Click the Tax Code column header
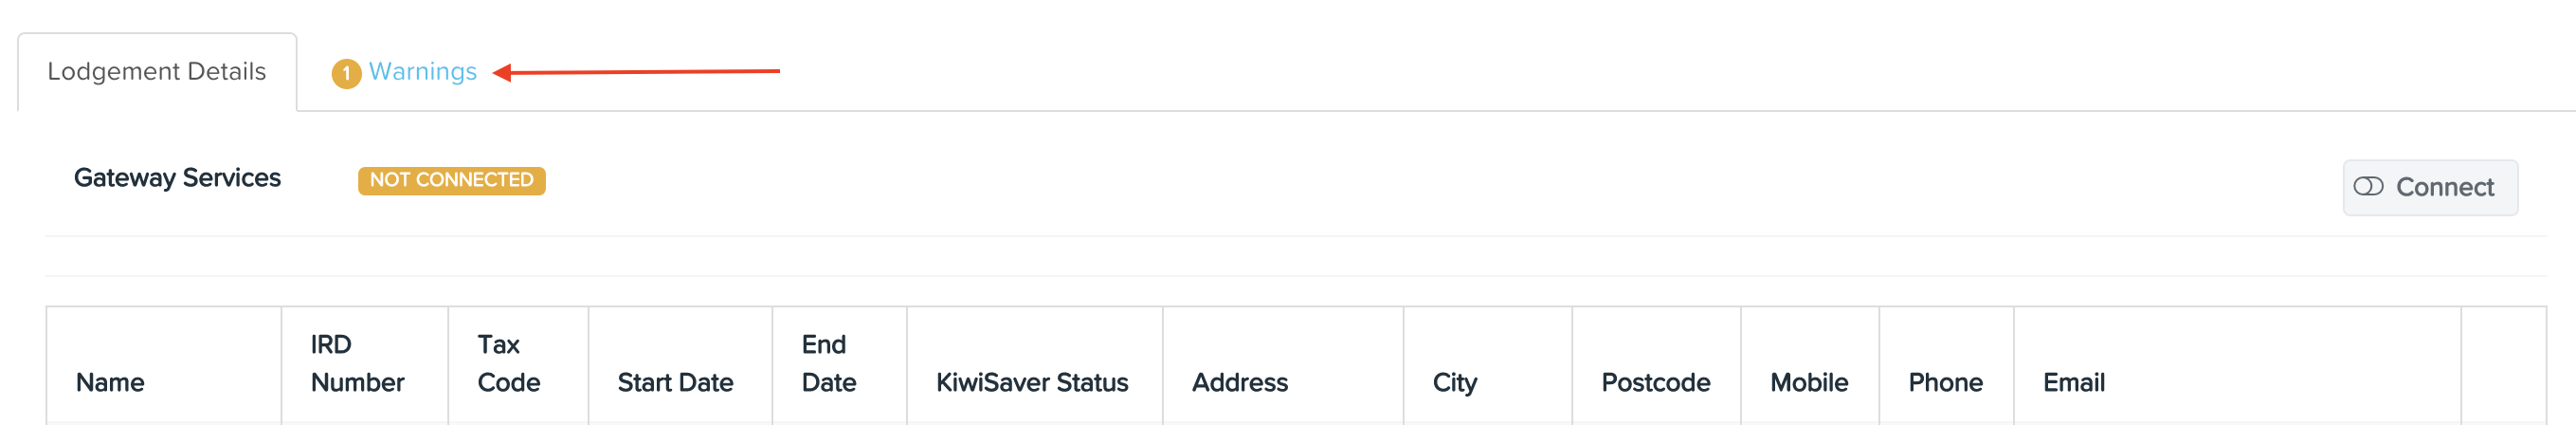The image size is (2576, 425). (518, 365)
